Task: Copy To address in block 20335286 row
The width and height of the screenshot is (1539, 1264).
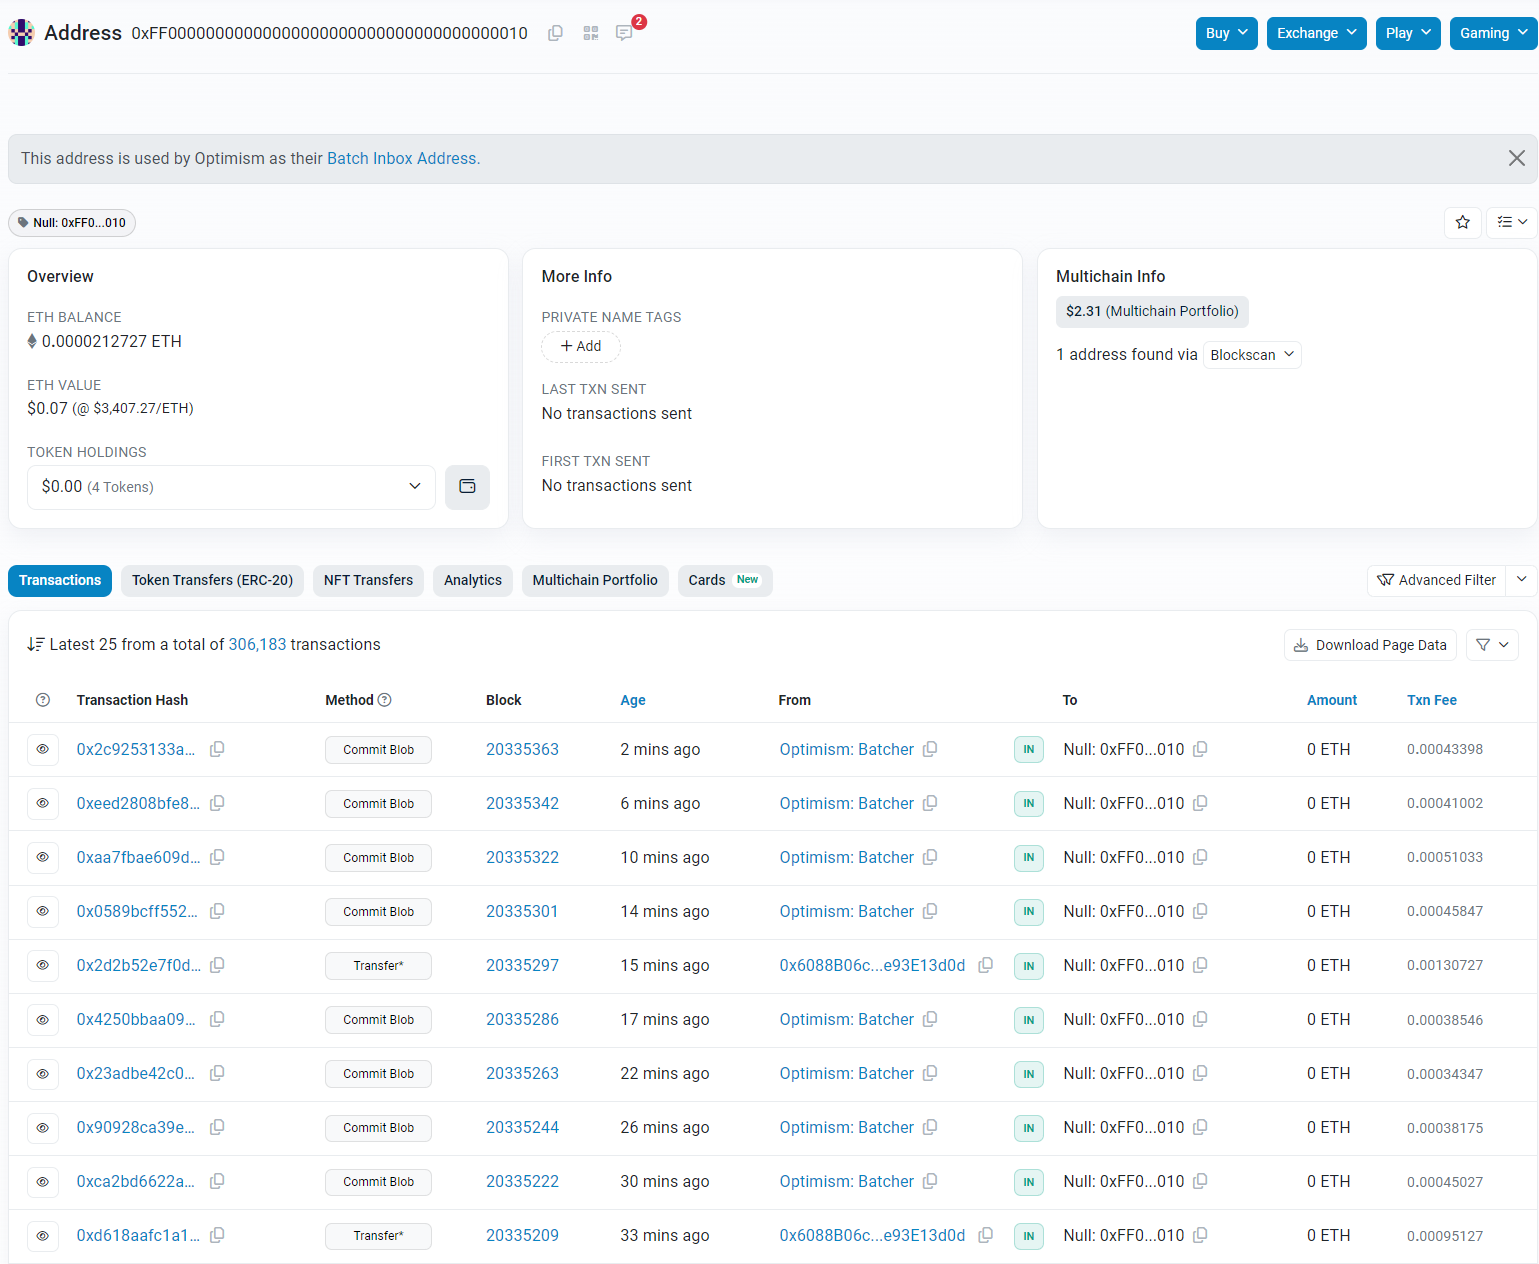Action: pyautogui.click(x=1200, y=1019)
